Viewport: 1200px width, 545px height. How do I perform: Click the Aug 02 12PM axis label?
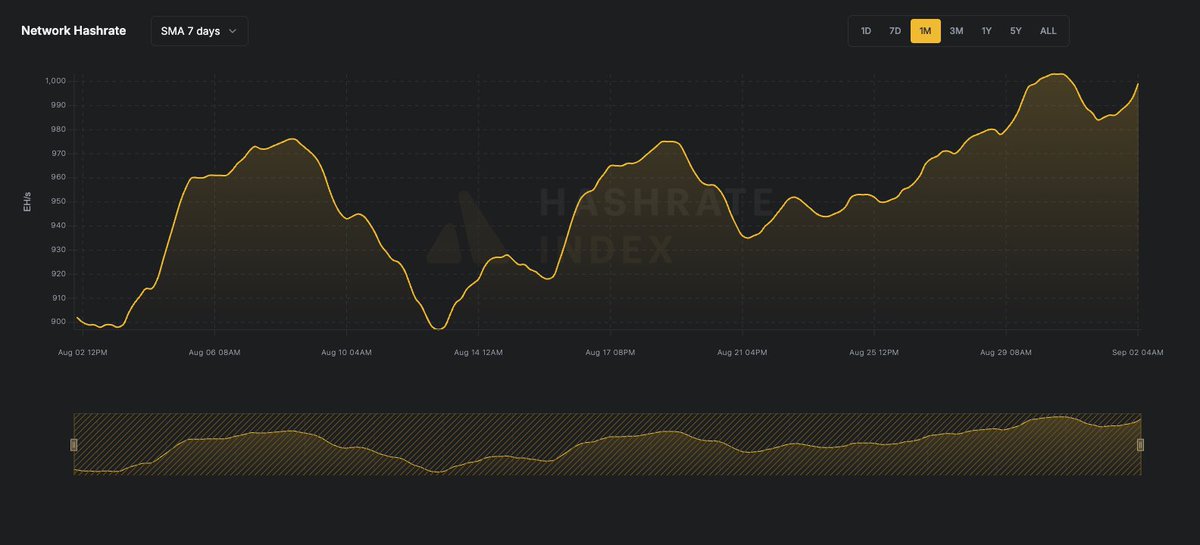click(82, 352)
